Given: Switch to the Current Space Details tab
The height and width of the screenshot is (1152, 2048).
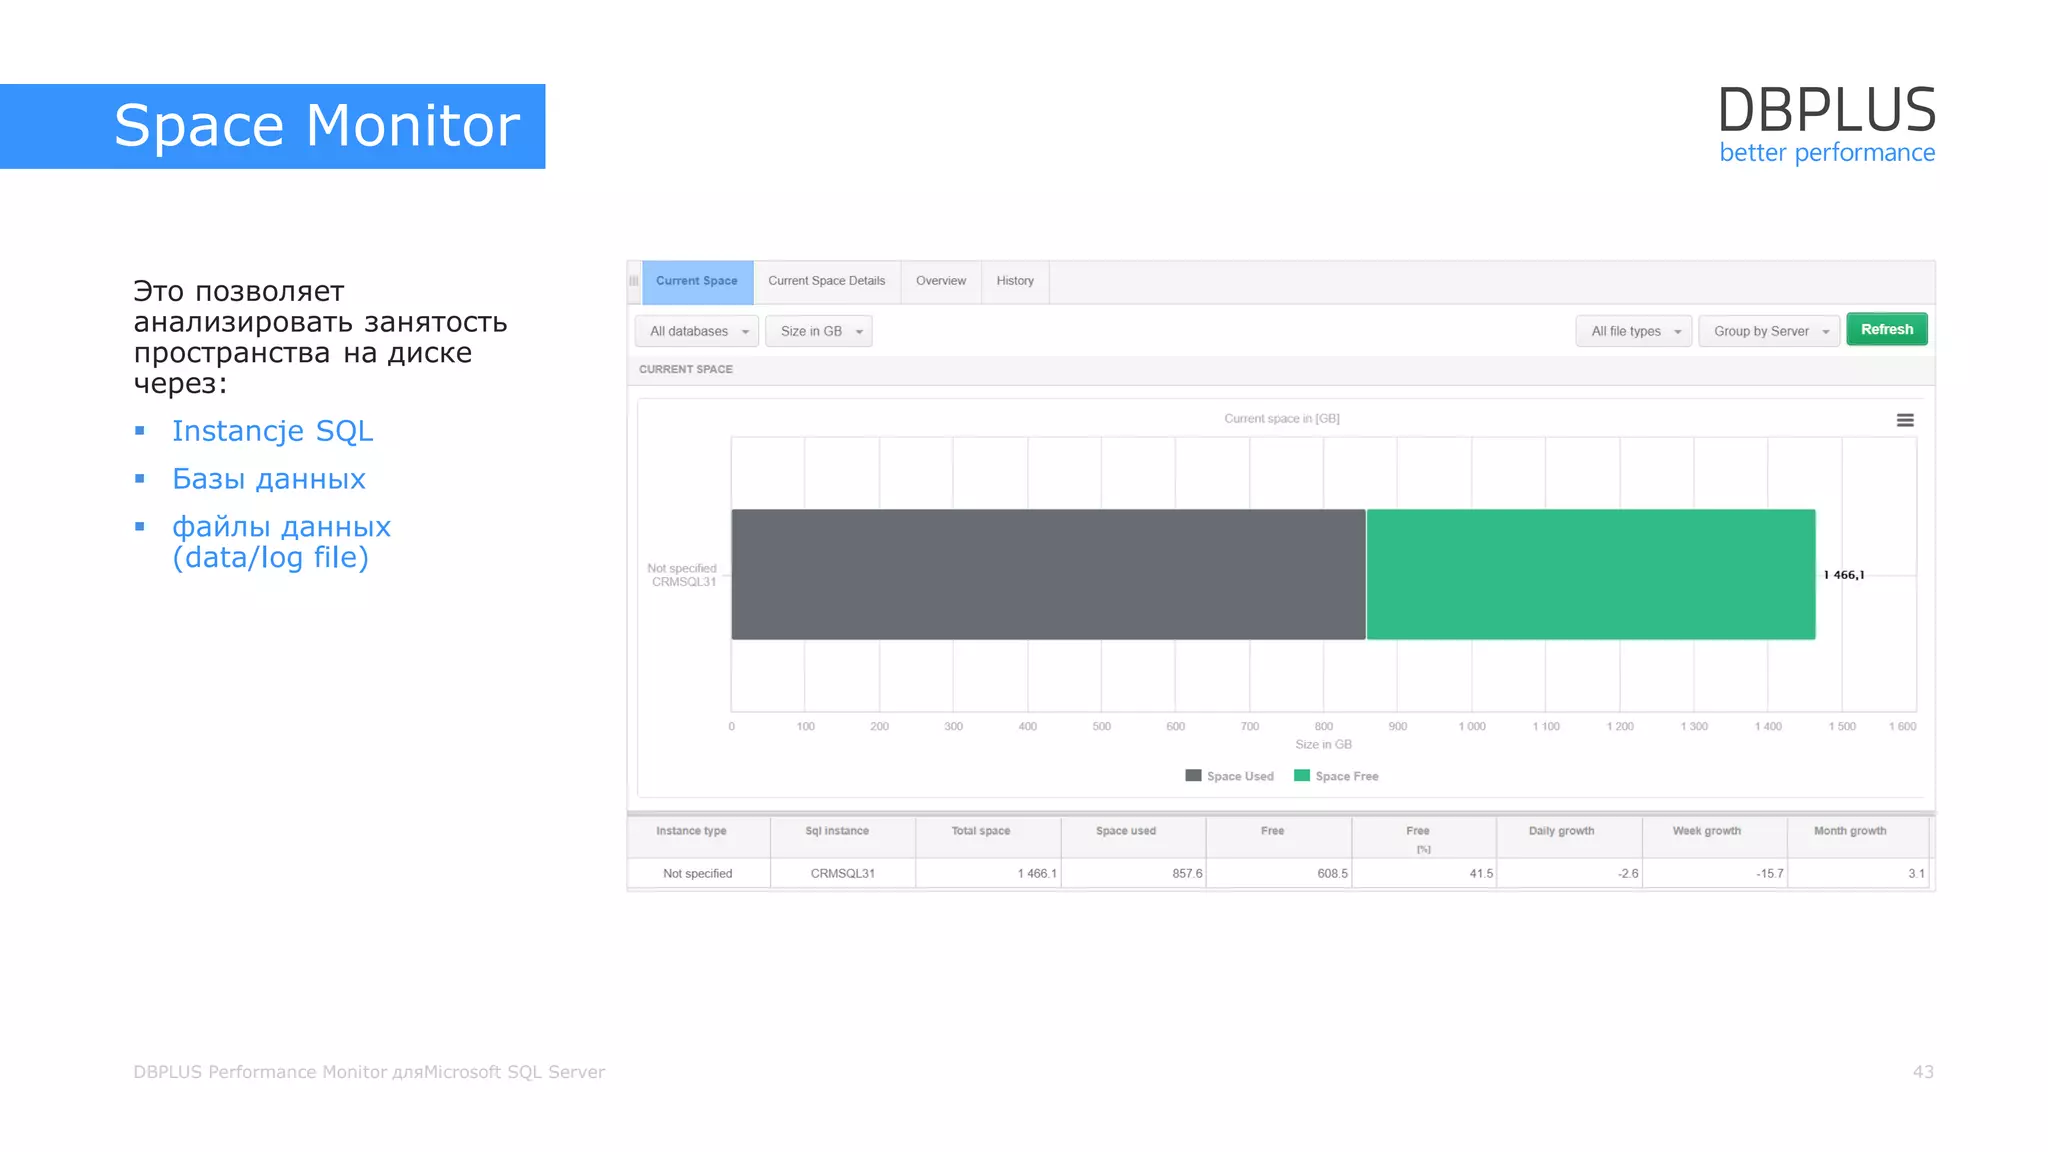Looking at the screenshot, I should (x=826, y=281).
